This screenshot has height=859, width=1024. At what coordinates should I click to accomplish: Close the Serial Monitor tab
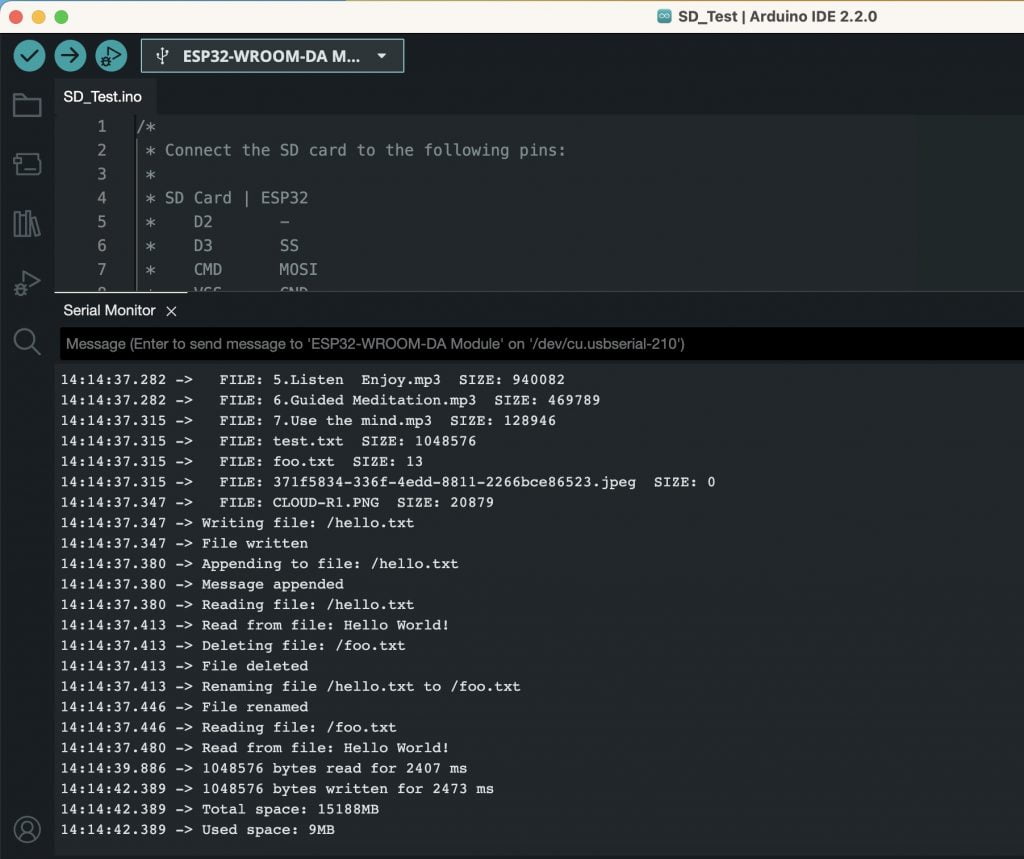click(171, 311)
